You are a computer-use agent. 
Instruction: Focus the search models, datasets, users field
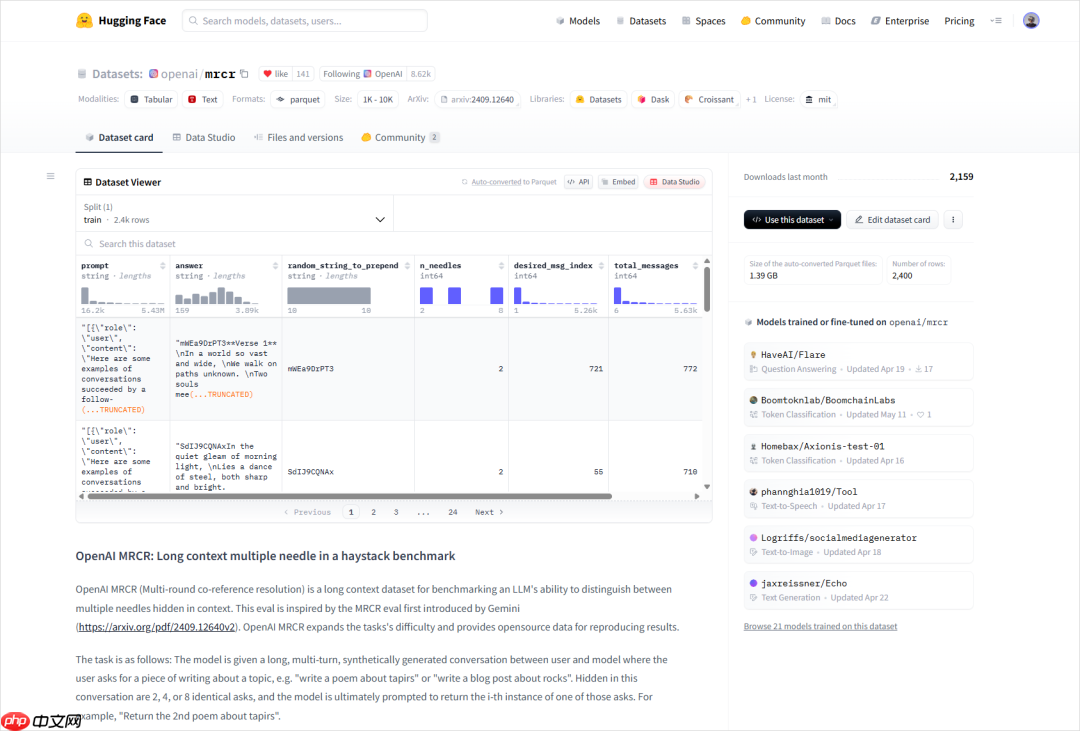coord(304,21)
